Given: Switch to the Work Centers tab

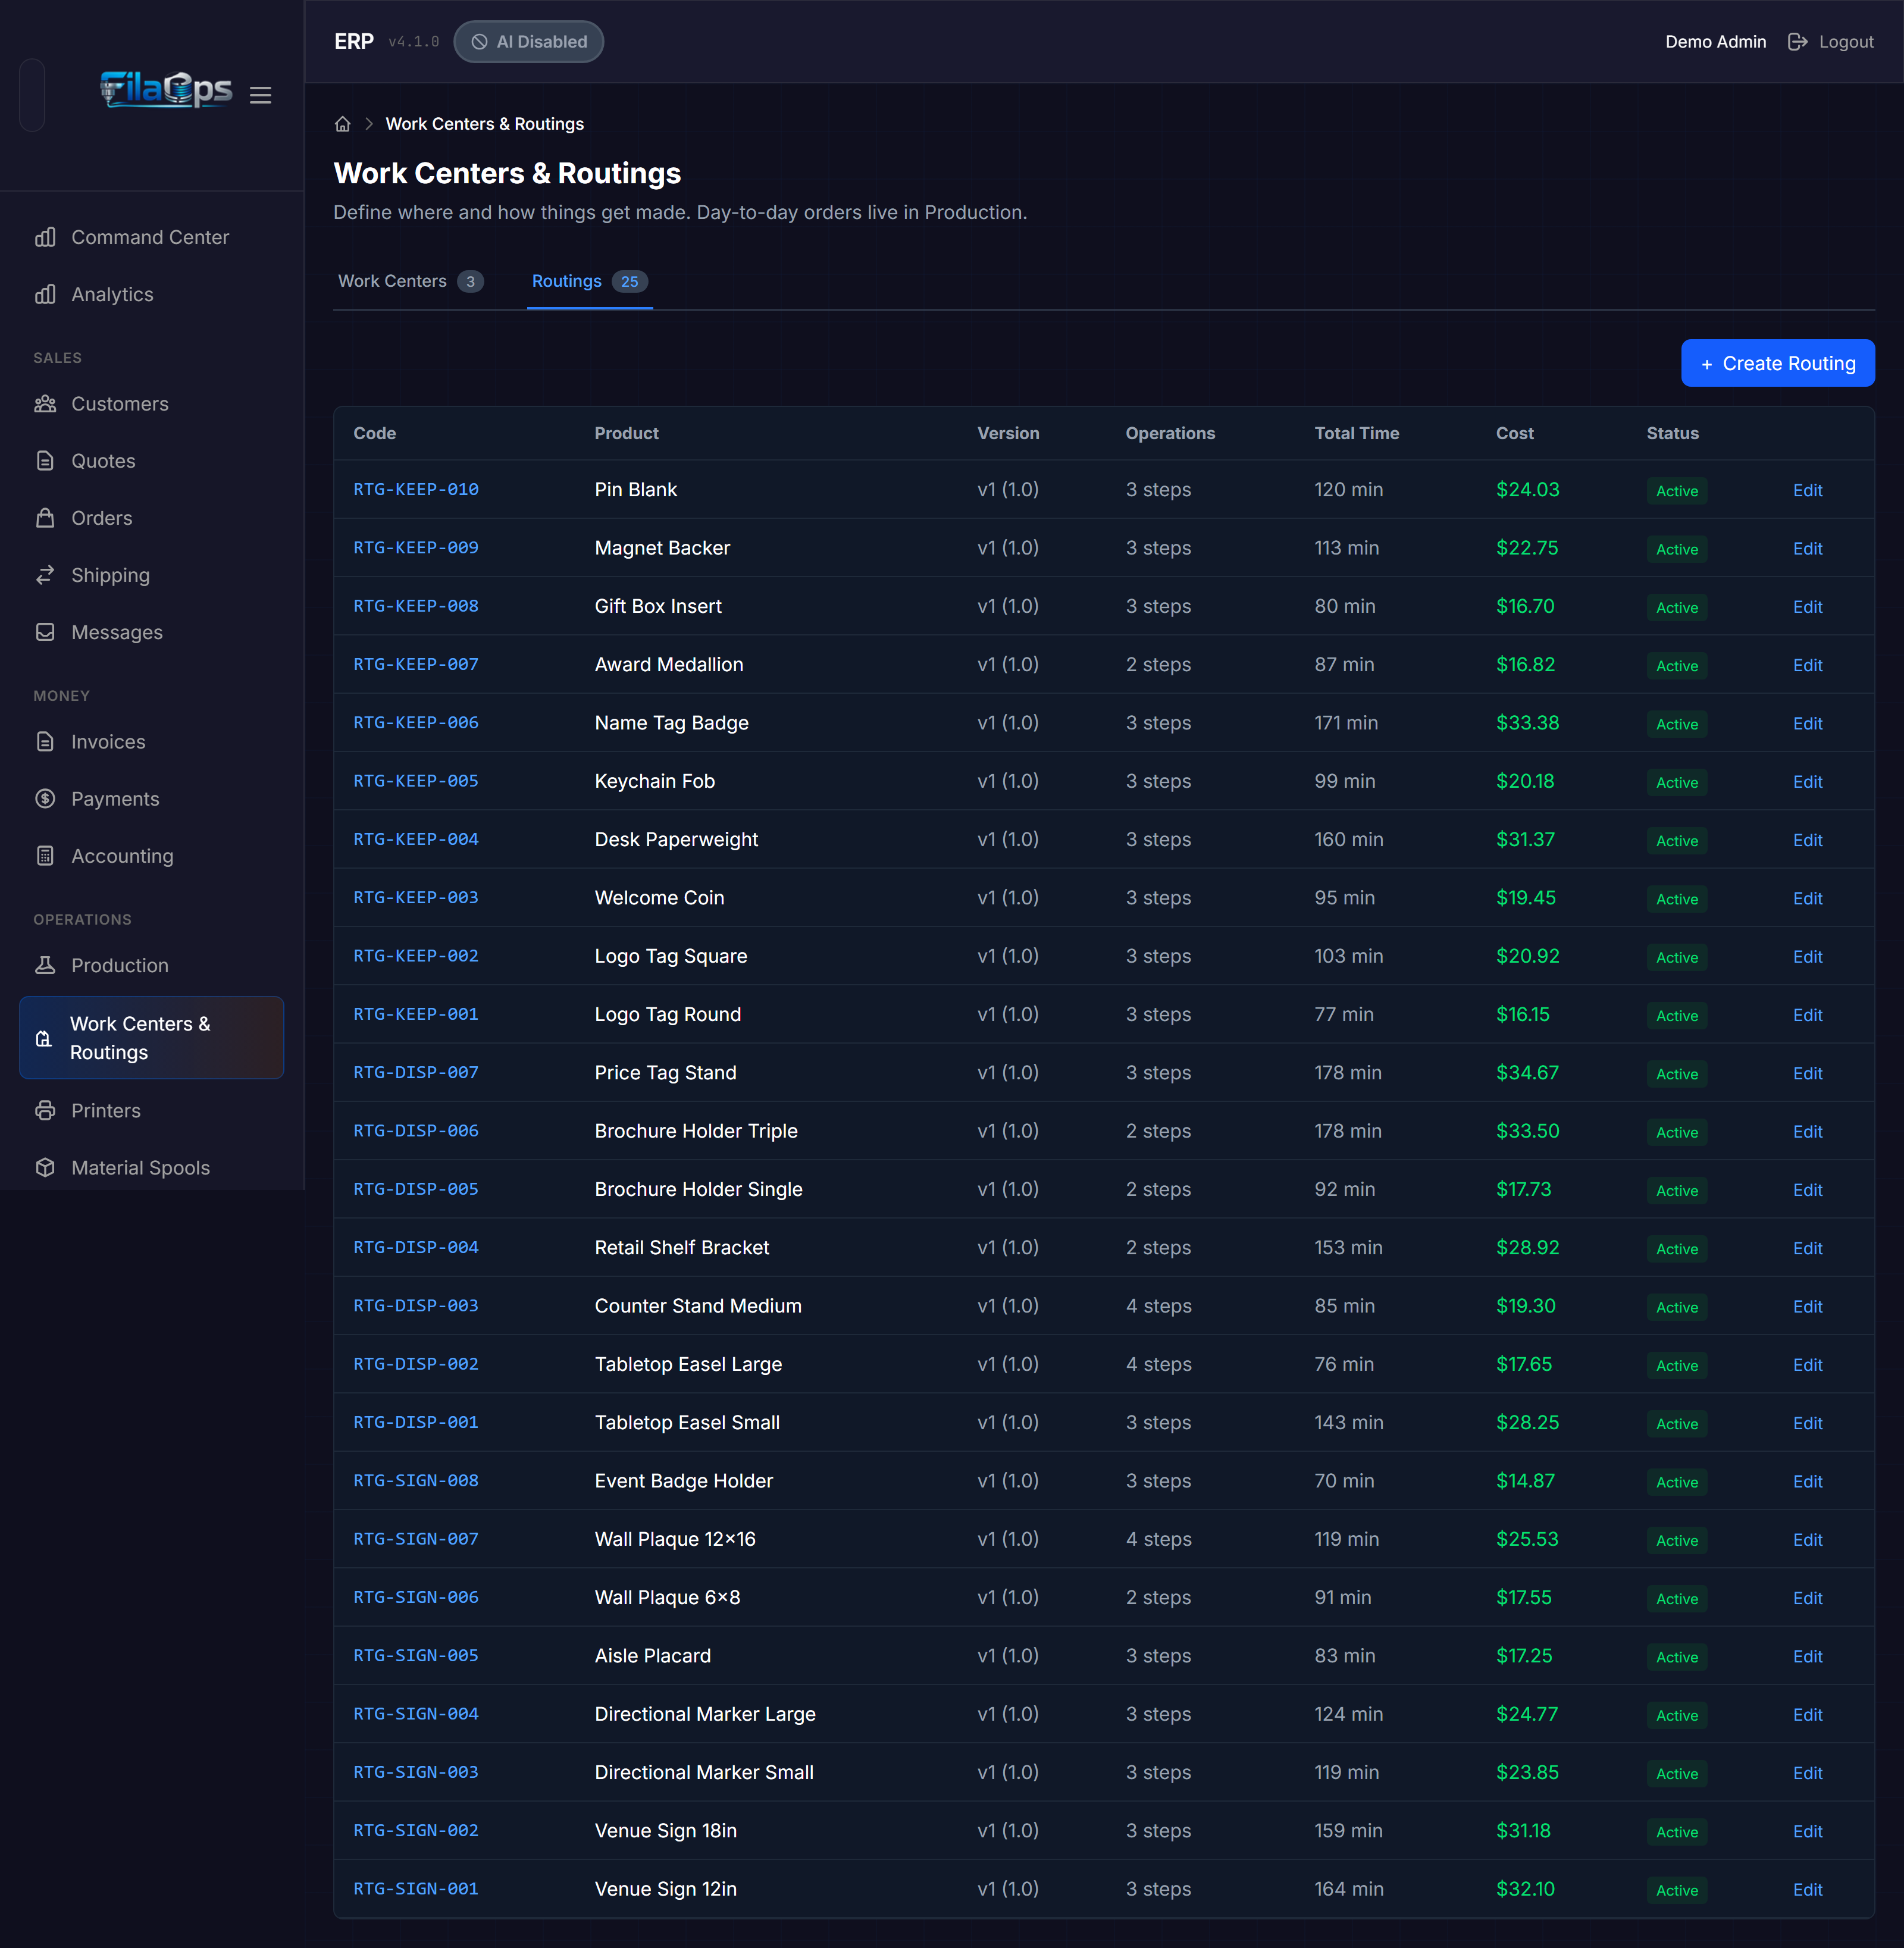Looking at the screenshot, I should pyautogui.click(x=410, y=281).
